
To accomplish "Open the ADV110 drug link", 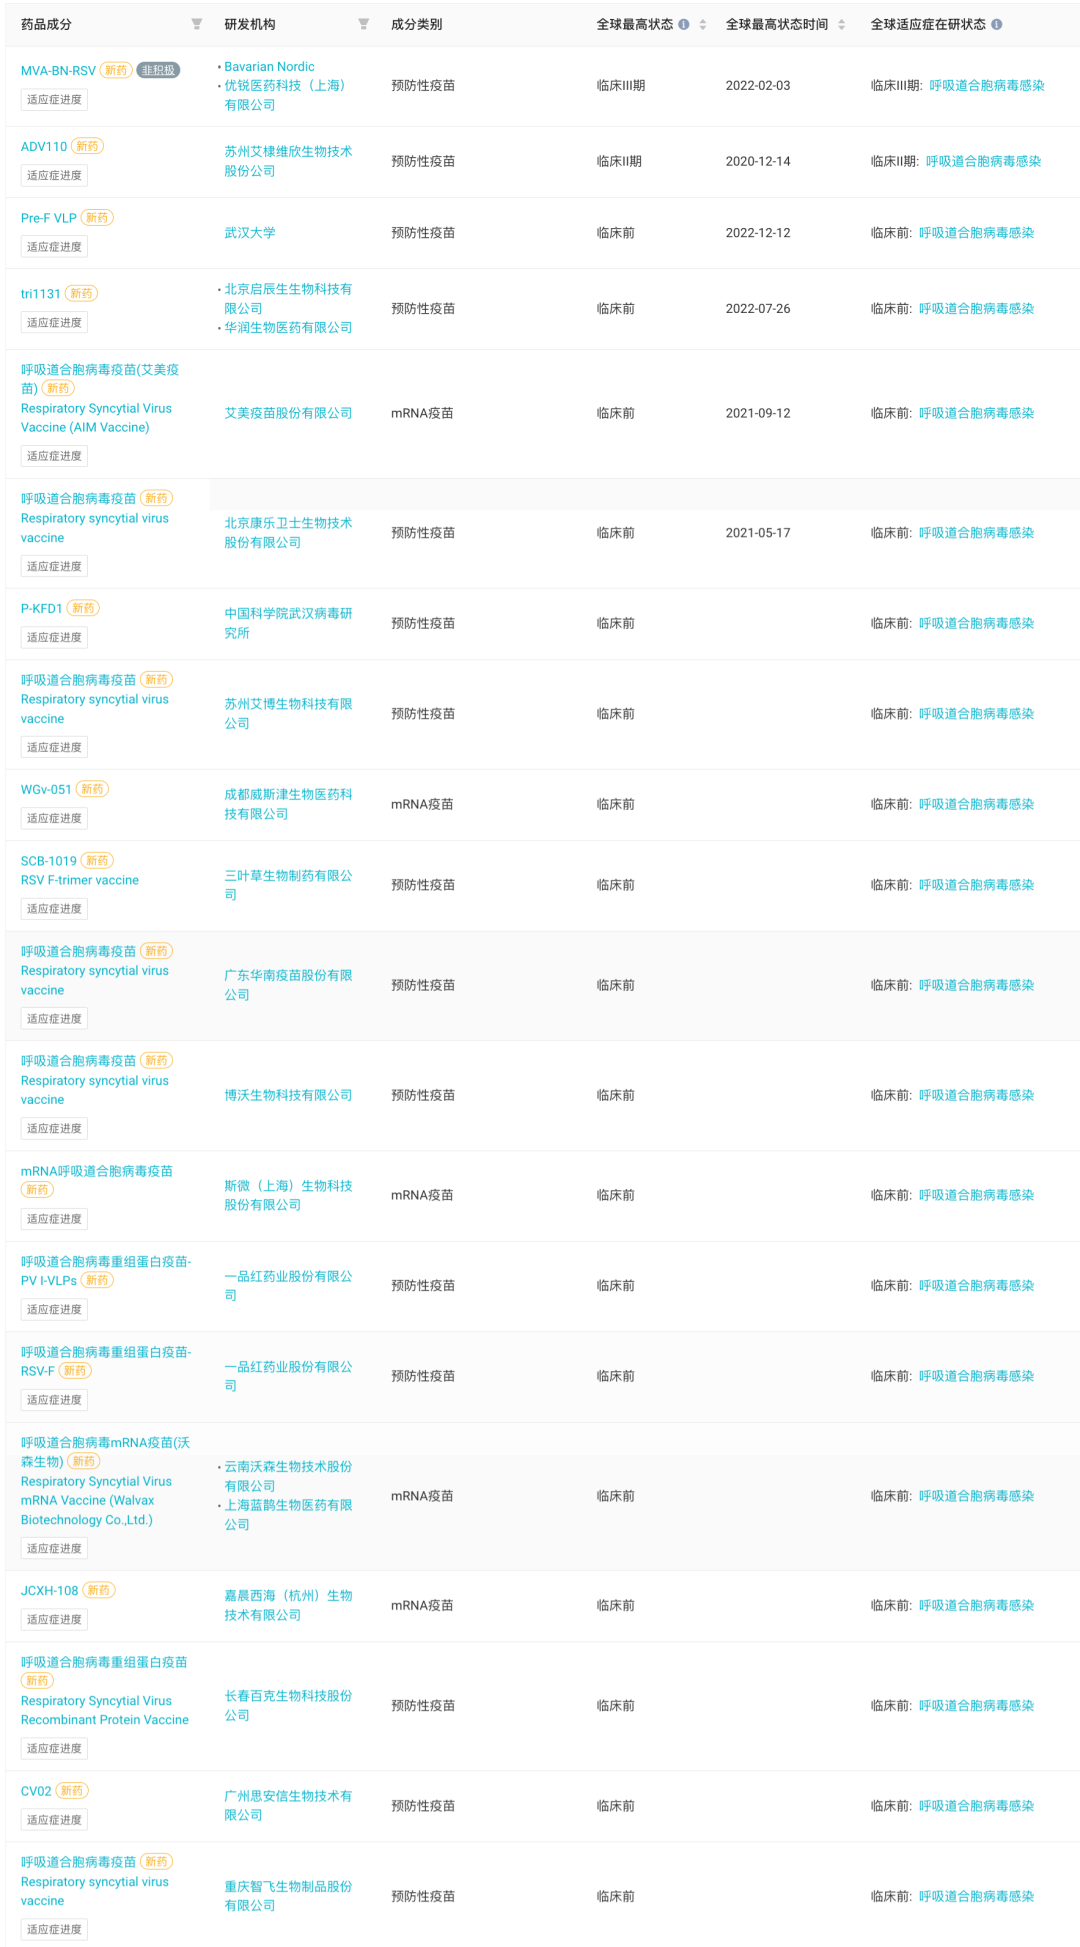I will pos(44,147).
